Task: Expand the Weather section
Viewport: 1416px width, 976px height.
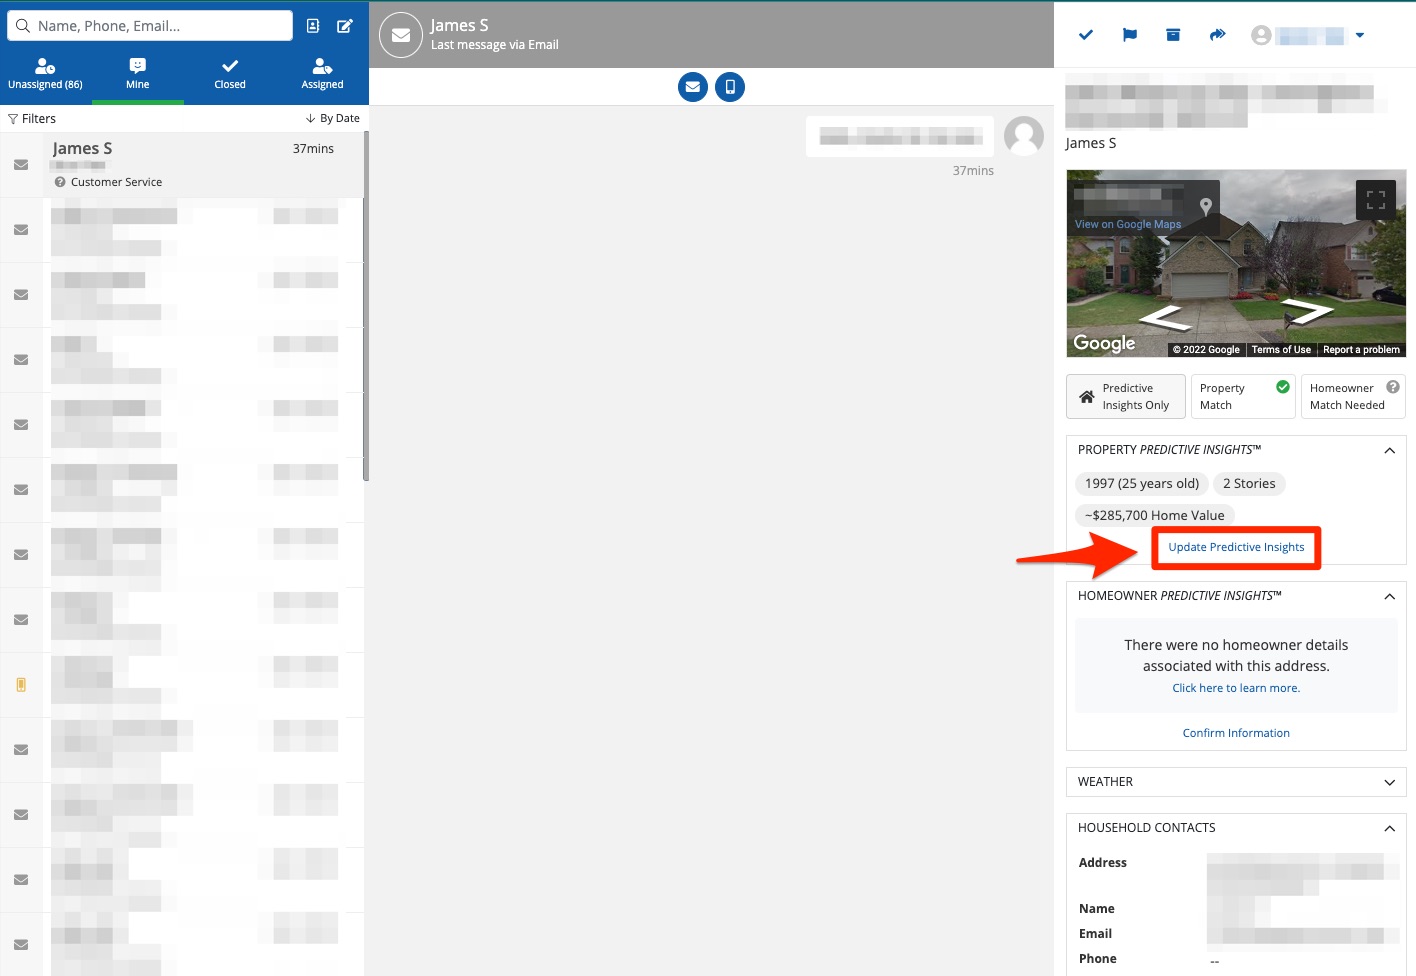Action: tap(1236, 782)
